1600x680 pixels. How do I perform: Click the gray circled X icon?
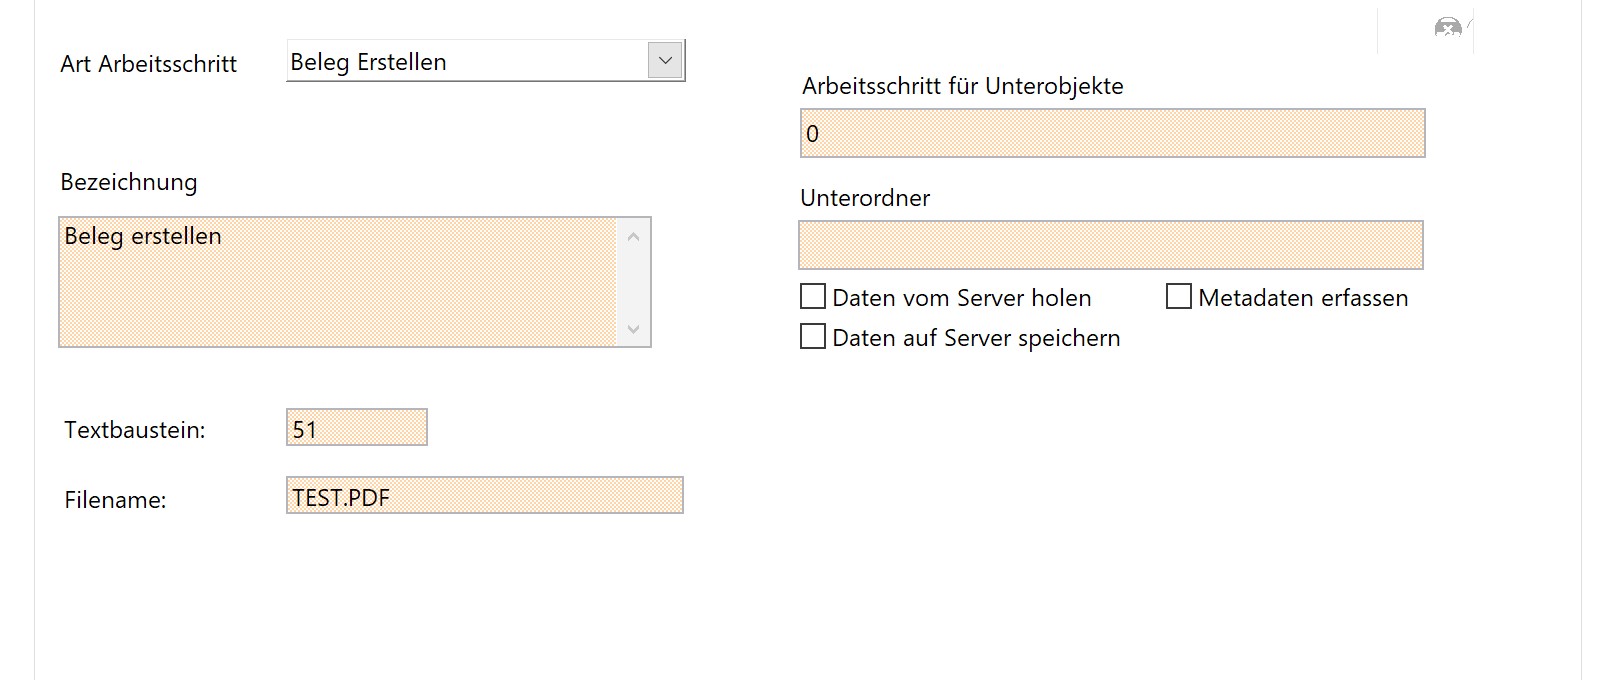tap(1447, 28)
